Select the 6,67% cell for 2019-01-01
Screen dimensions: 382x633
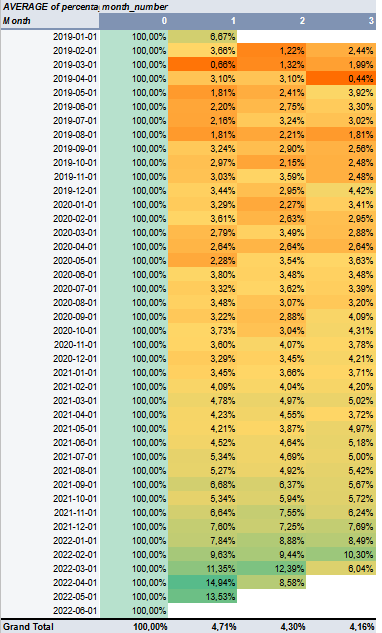pos(203,37)
